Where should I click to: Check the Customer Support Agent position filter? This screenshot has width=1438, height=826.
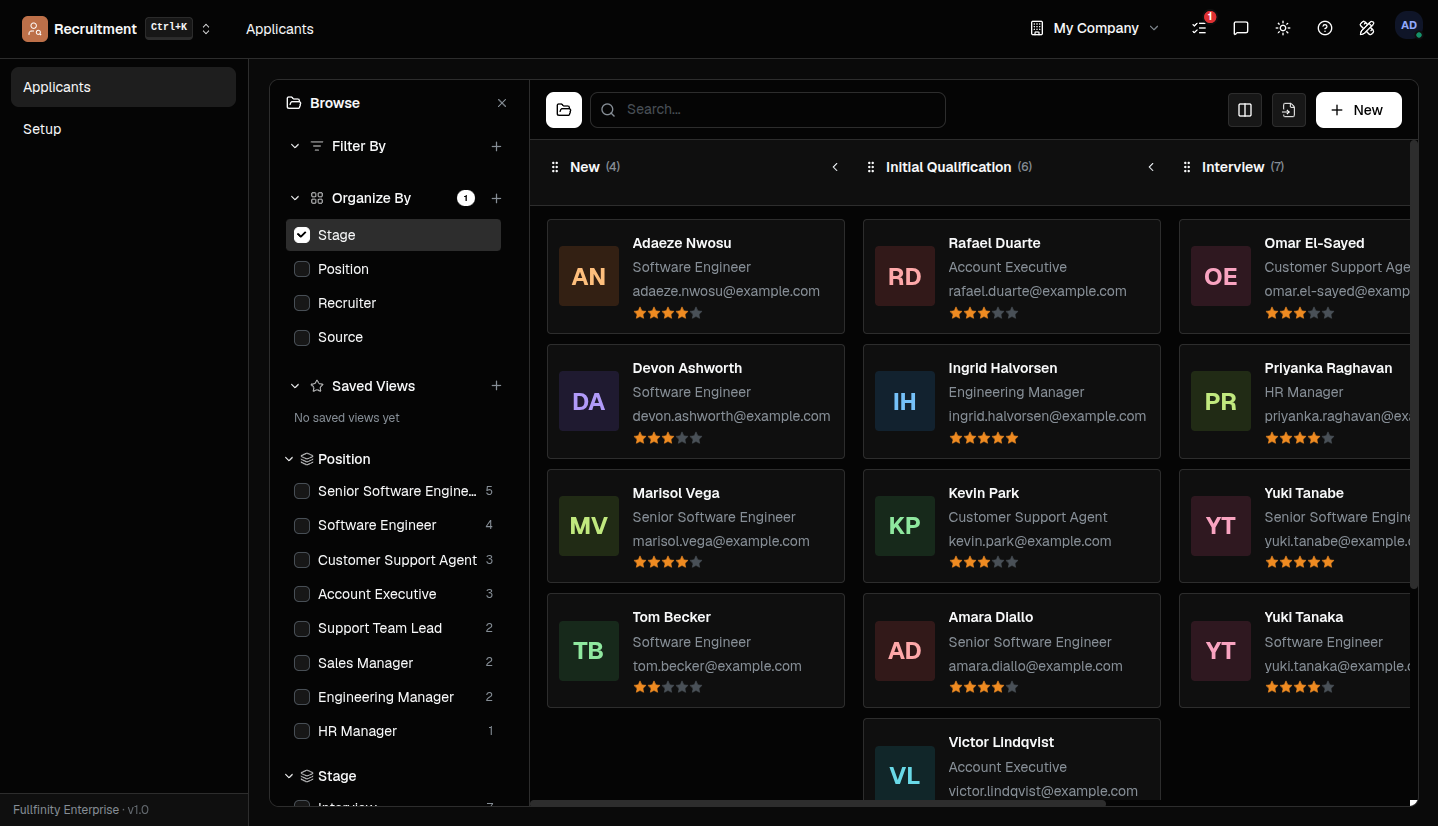(302, 560)
